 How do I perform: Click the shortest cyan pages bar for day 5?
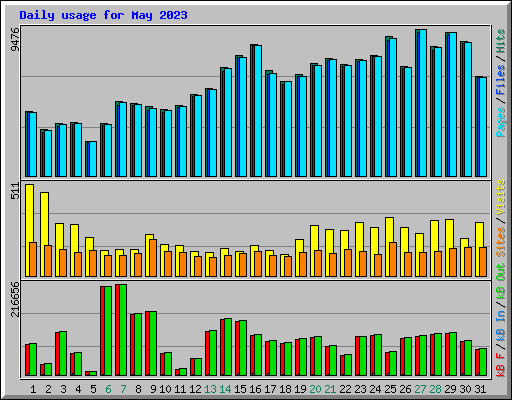[93, 159]
